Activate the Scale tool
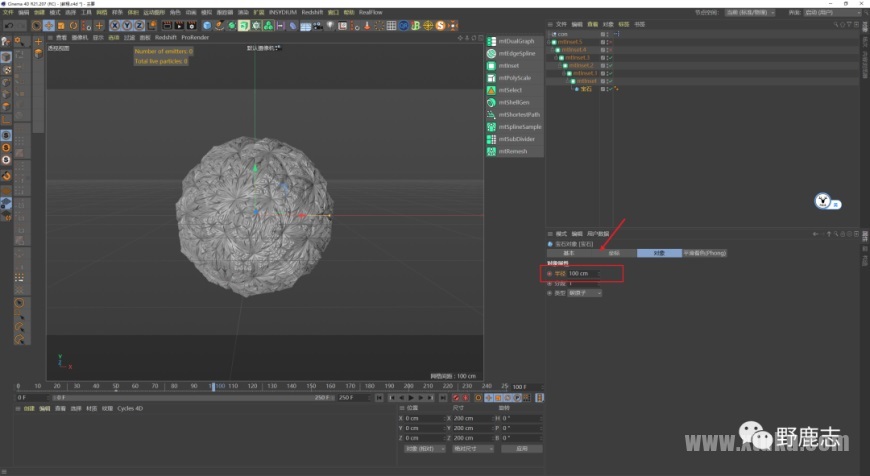This screenshot has height=476, width=870. (61, 26)
